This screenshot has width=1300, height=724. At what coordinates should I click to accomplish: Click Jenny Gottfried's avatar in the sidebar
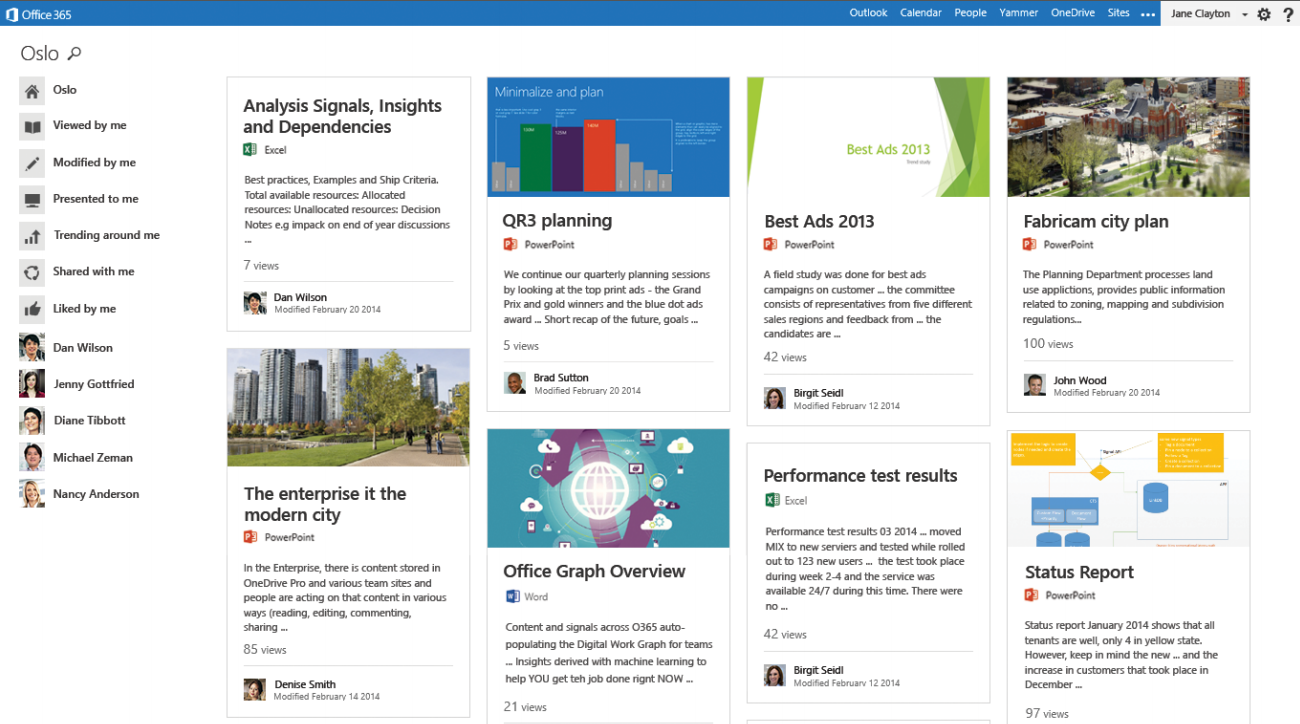(32, 384)
